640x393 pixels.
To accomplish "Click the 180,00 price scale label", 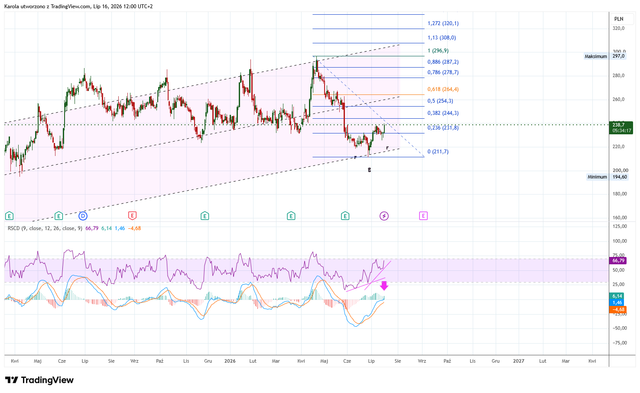I will [x=620, y=194].
